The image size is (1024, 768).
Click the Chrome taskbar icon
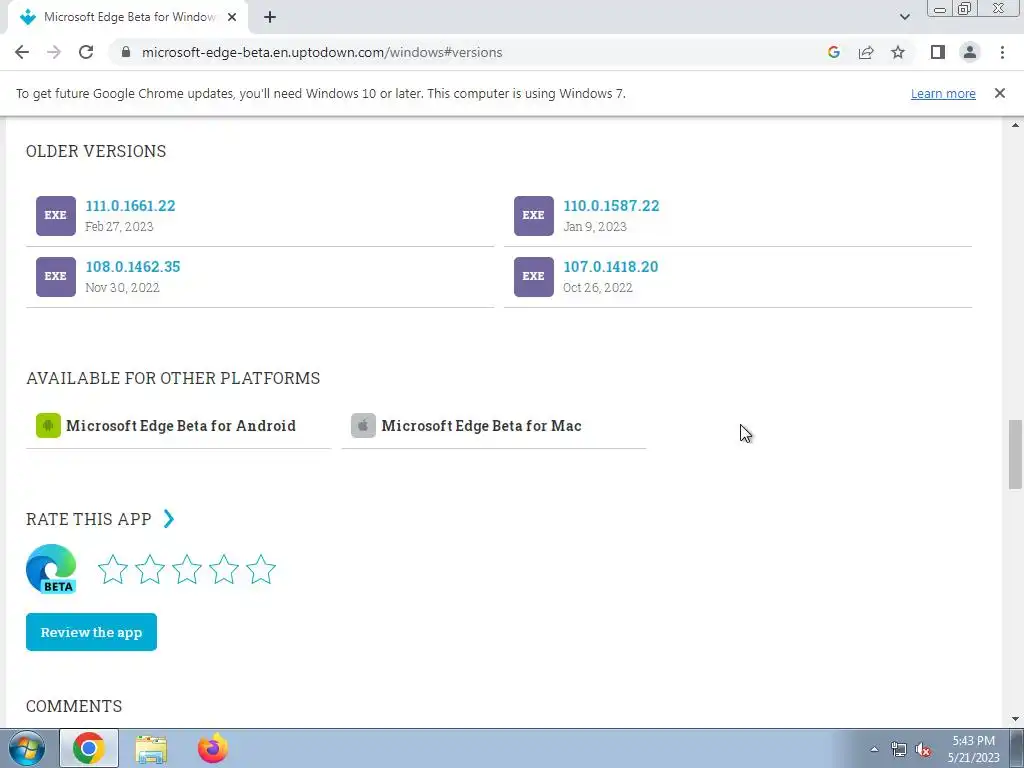point(89,748)
